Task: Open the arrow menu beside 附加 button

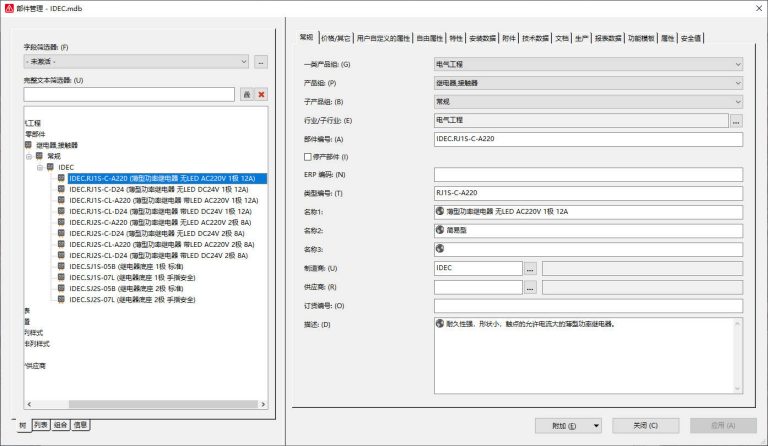Action: point(596,425)
